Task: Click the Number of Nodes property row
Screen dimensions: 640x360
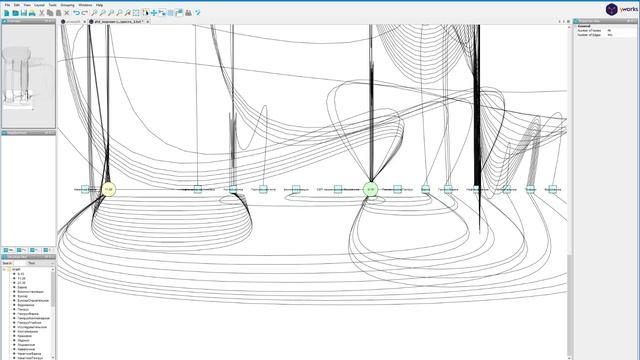Action: click(606, 31)
